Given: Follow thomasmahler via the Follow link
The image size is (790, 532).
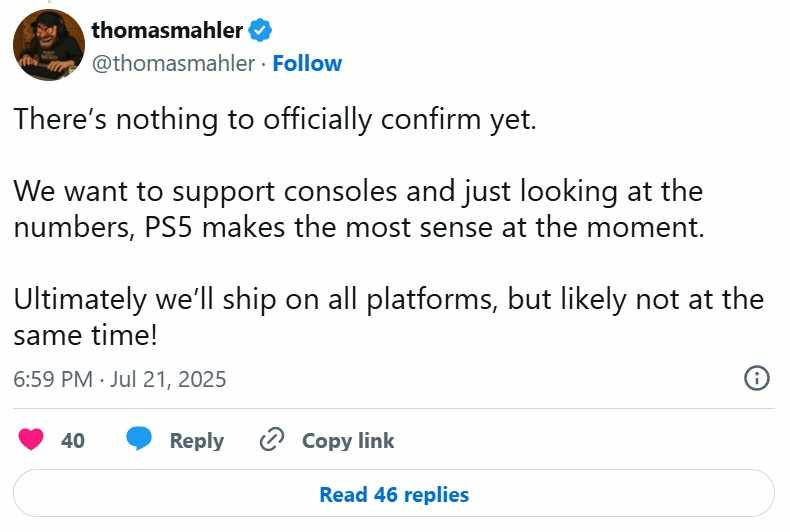Looking at the screenshot, I should [307, 63].
